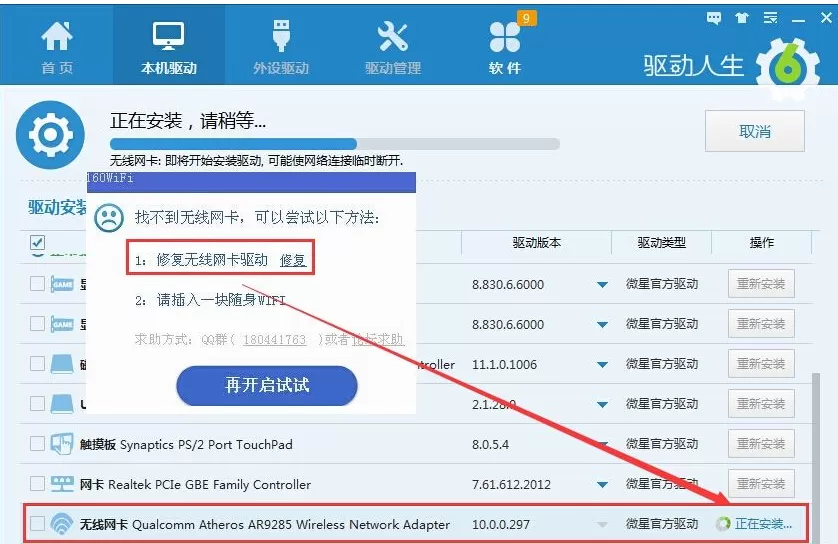Select the Qualcomm Atheros AR9285 row text
This screenshot has width=838, height=544.
click(x=265, y=524)
